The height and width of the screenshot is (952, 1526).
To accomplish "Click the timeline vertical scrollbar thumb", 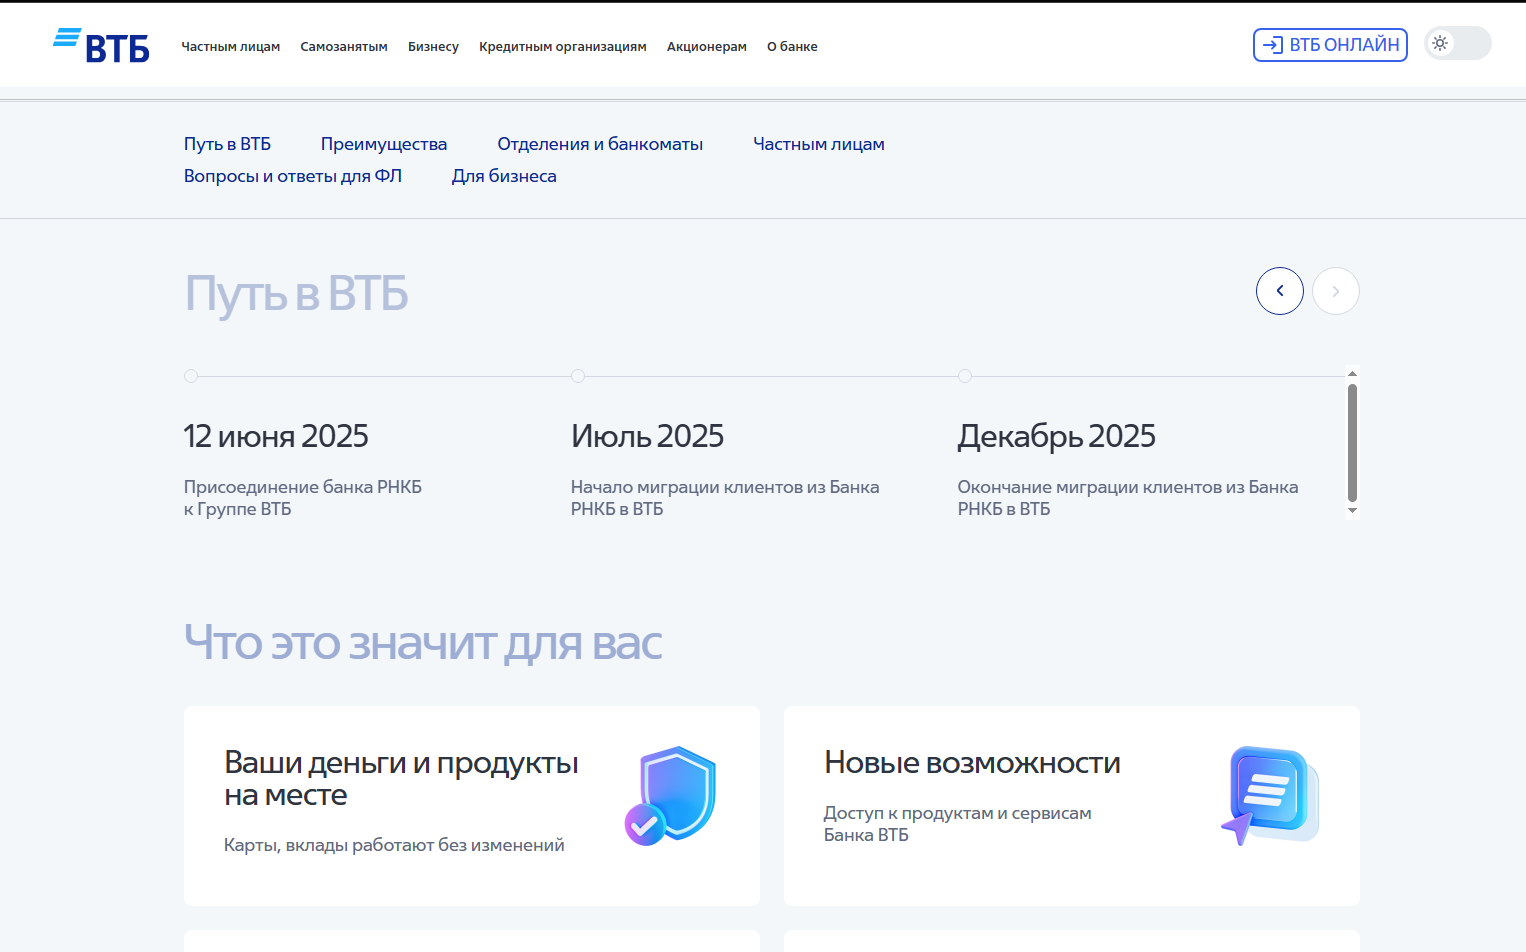I will tap(1352, 442).
